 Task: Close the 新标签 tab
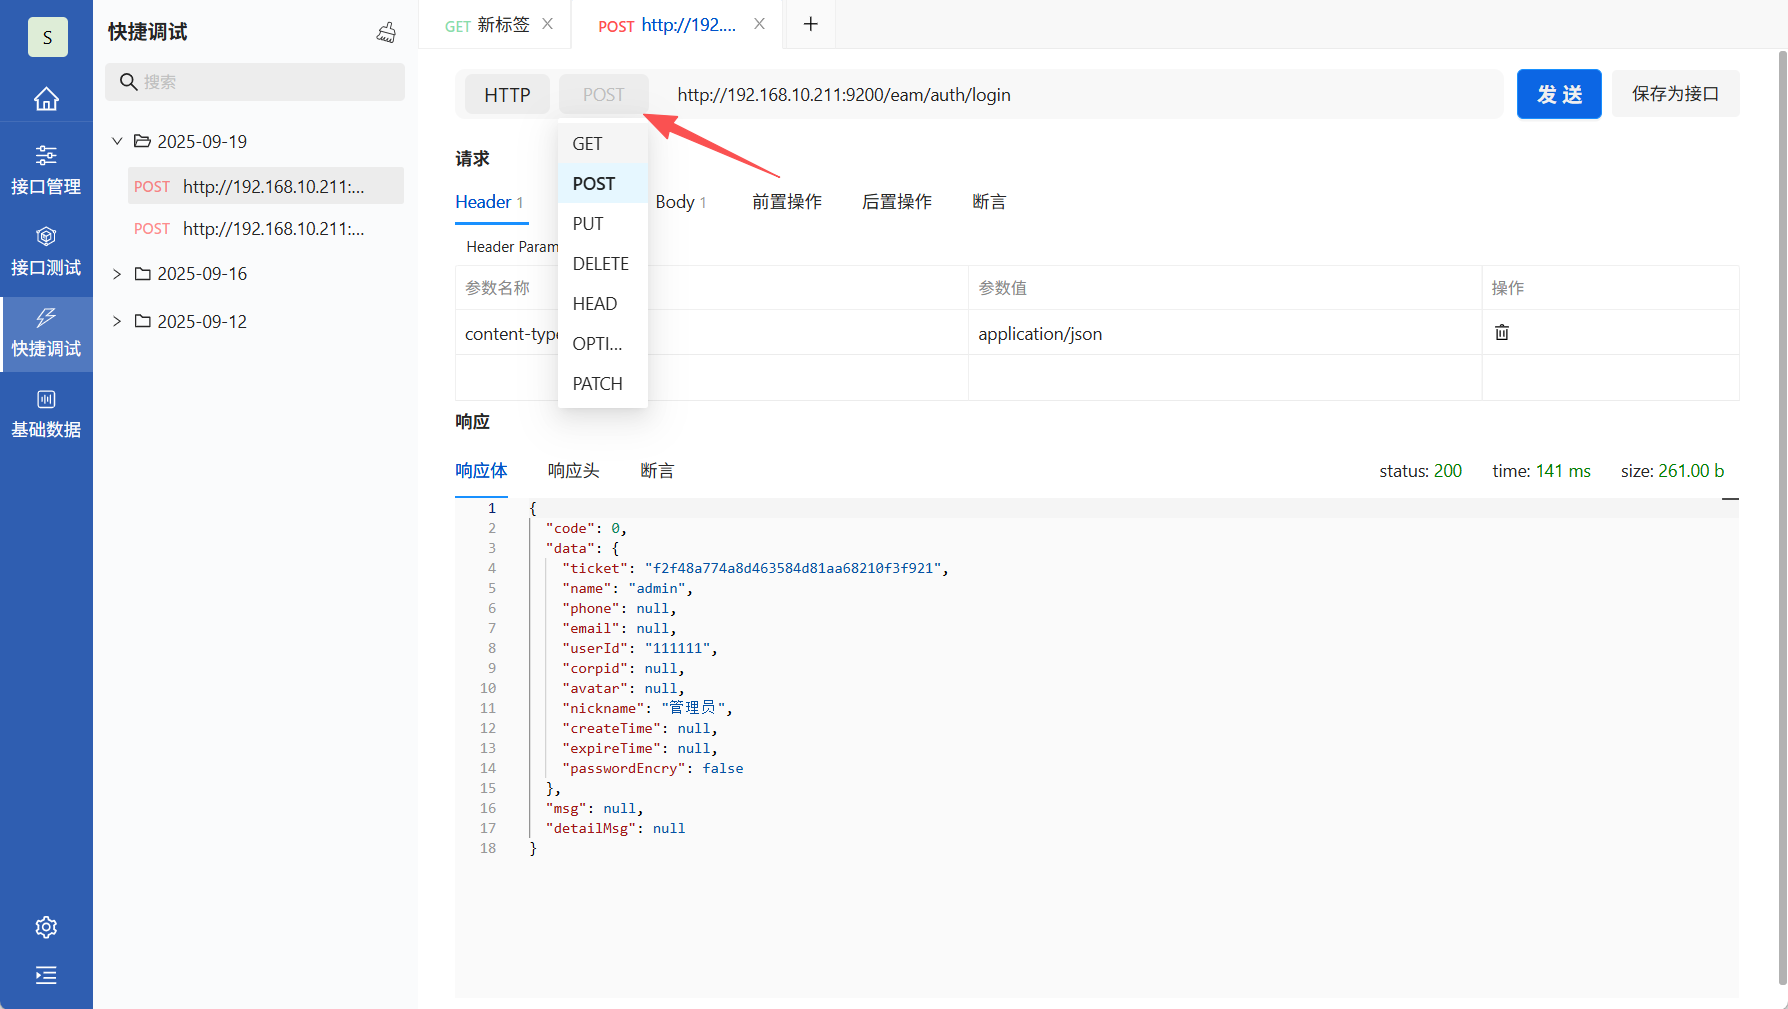click(x=547, y=24)
